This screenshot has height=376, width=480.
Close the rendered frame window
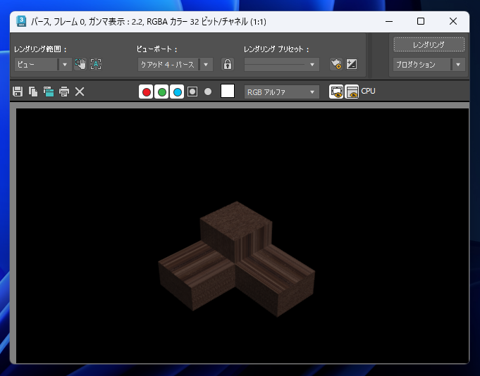point(453,21)
